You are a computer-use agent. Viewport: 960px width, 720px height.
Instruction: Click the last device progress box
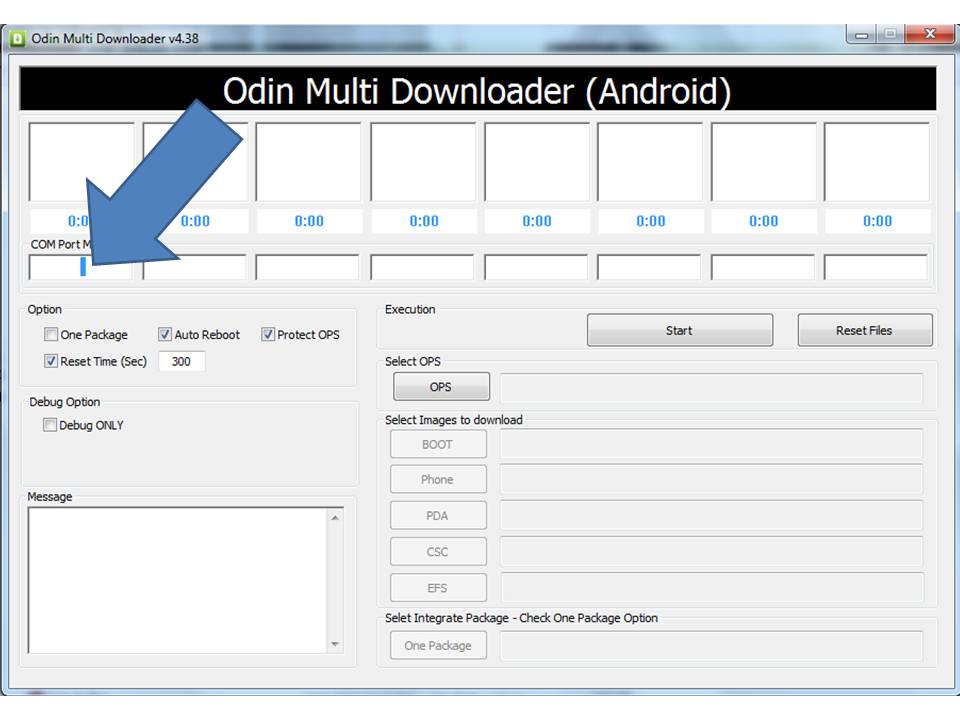tap(877, 162)
